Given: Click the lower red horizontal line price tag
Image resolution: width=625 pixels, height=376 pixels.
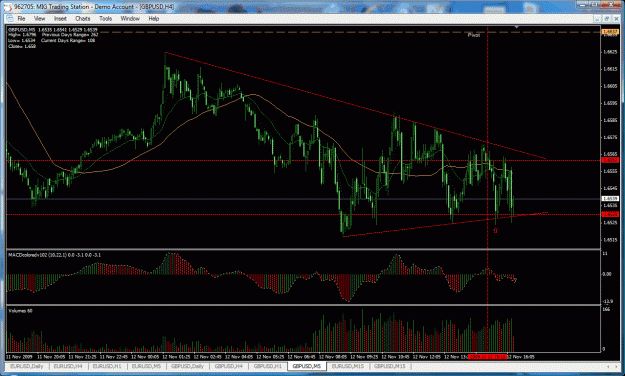Looking at the screenshot, I should tap(610, 215).
